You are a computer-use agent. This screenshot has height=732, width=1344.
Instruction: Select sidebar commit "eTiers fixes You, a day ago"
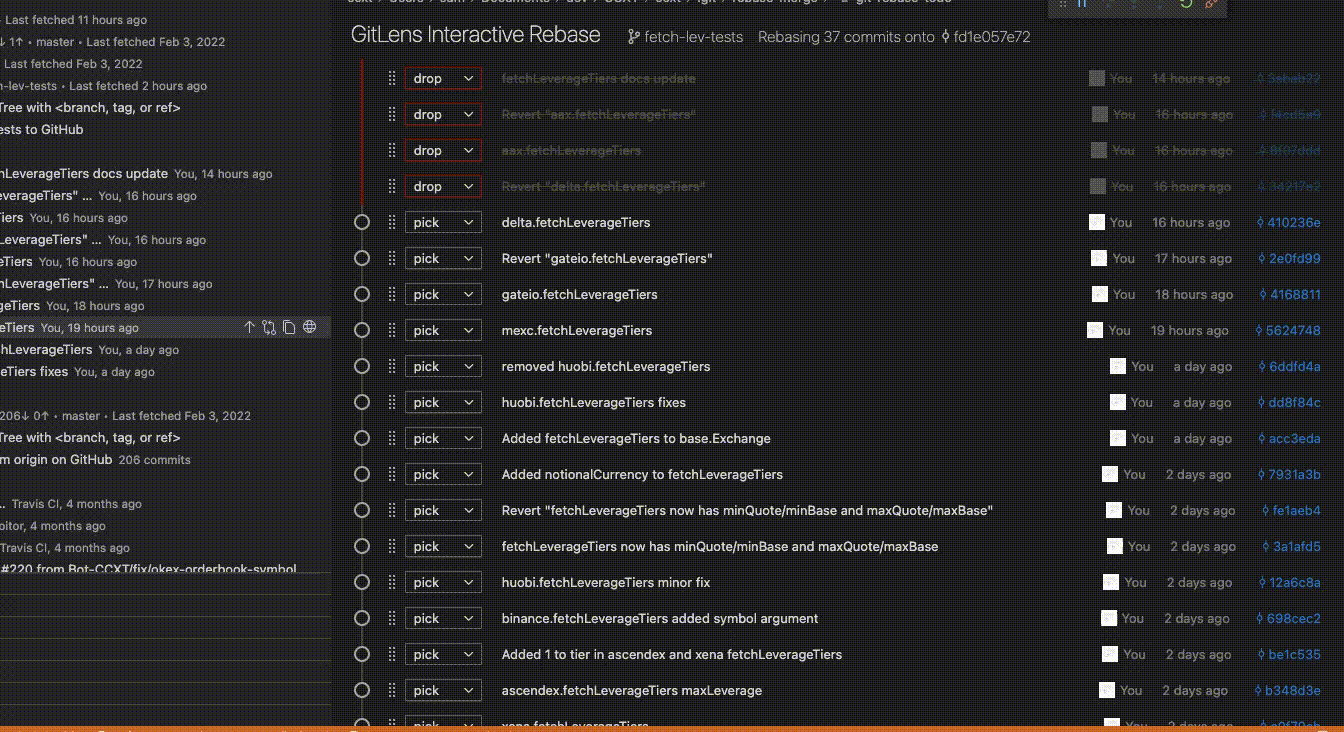point(77,371)
